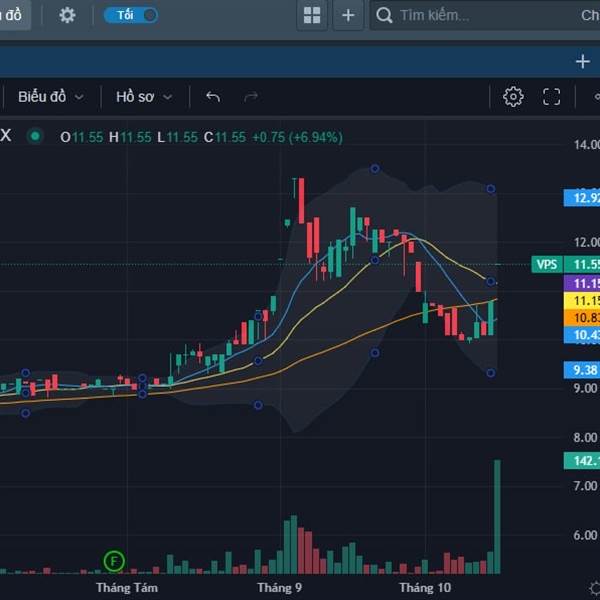This screenshot has height=600, width=600.
Task: Click the plus icon on blue bar
Action: [582, 61]
